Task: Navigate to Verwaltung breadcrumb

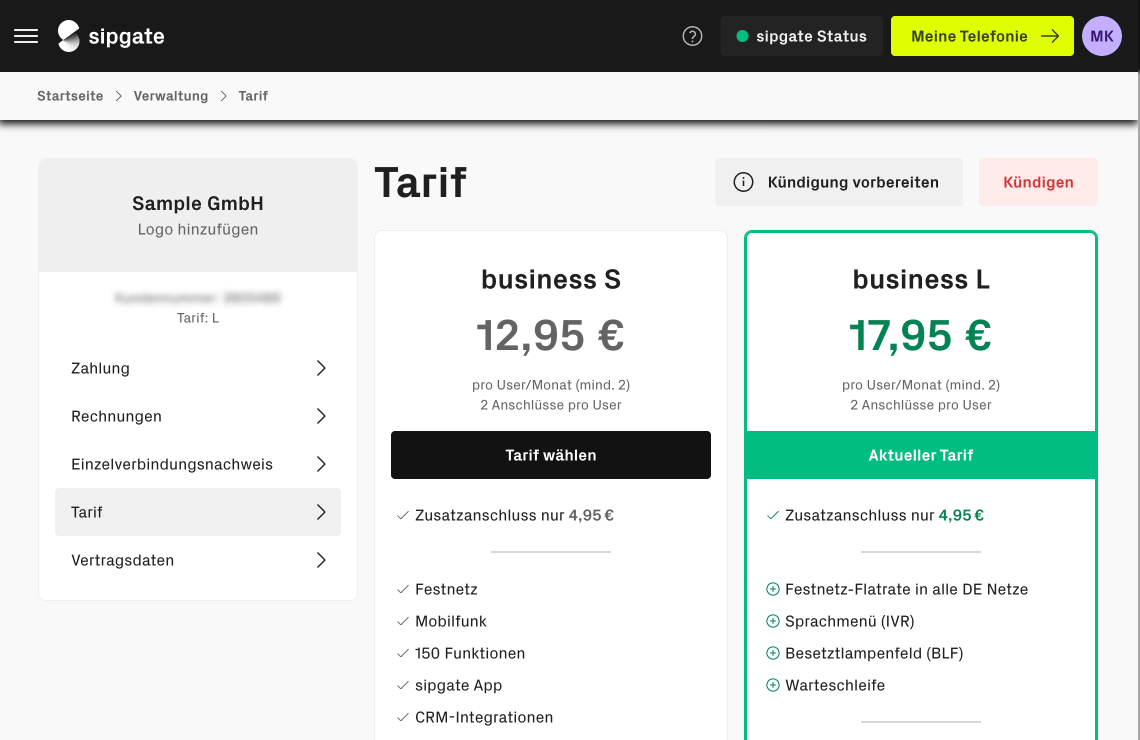Action: point(171,96)
